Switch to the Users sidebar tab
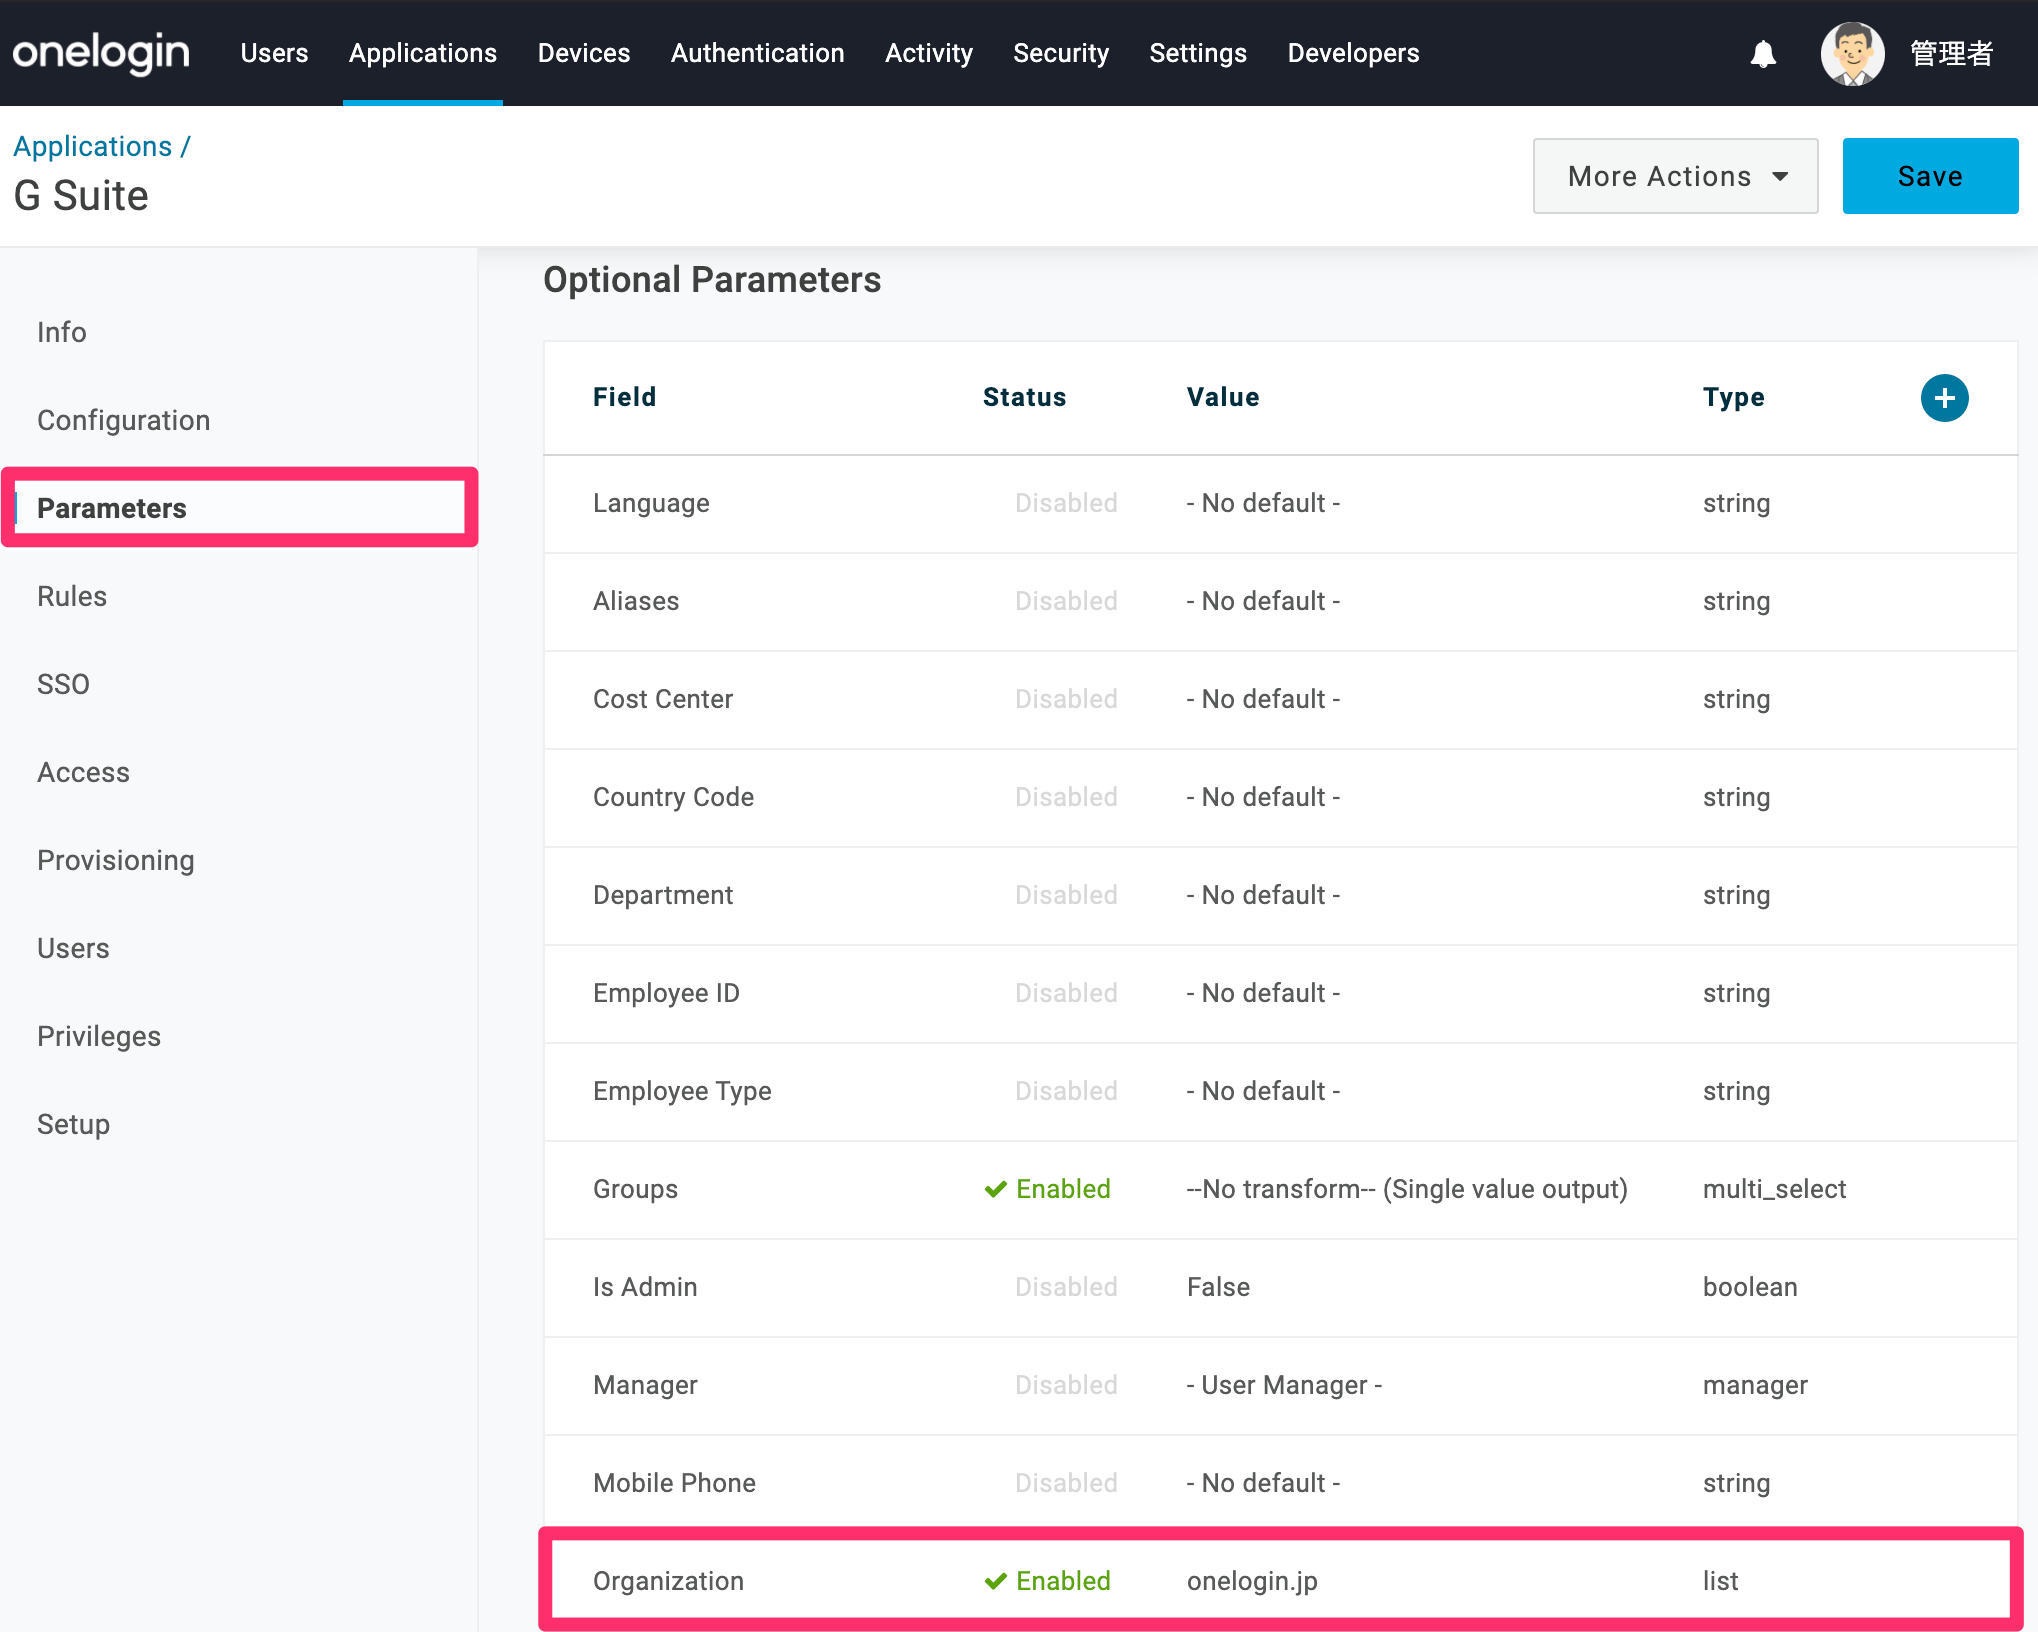Image resolution: width=2038 pixels, height=1632 pixels. pos(74,948)
